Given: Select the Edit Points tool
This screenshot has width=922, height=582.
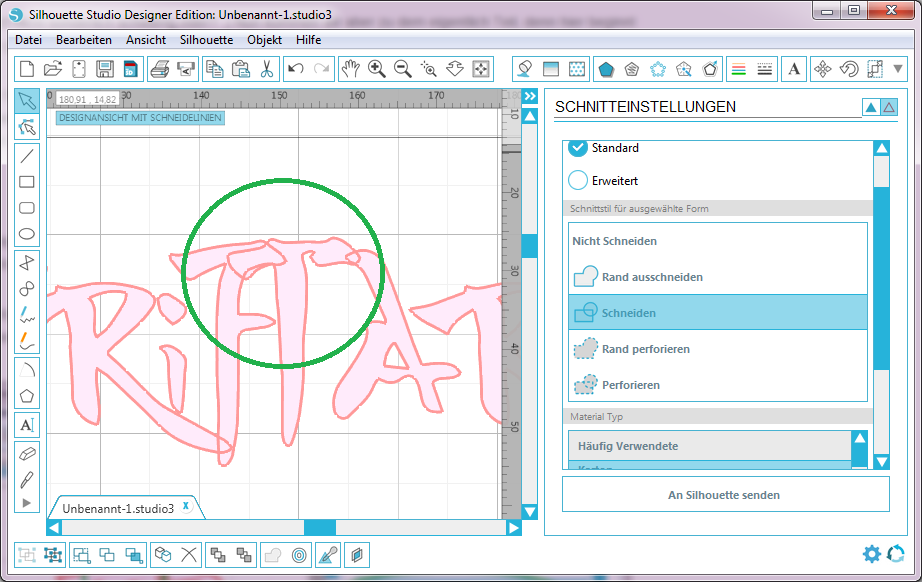Looking at the screenshot, I should pos(27,127).
